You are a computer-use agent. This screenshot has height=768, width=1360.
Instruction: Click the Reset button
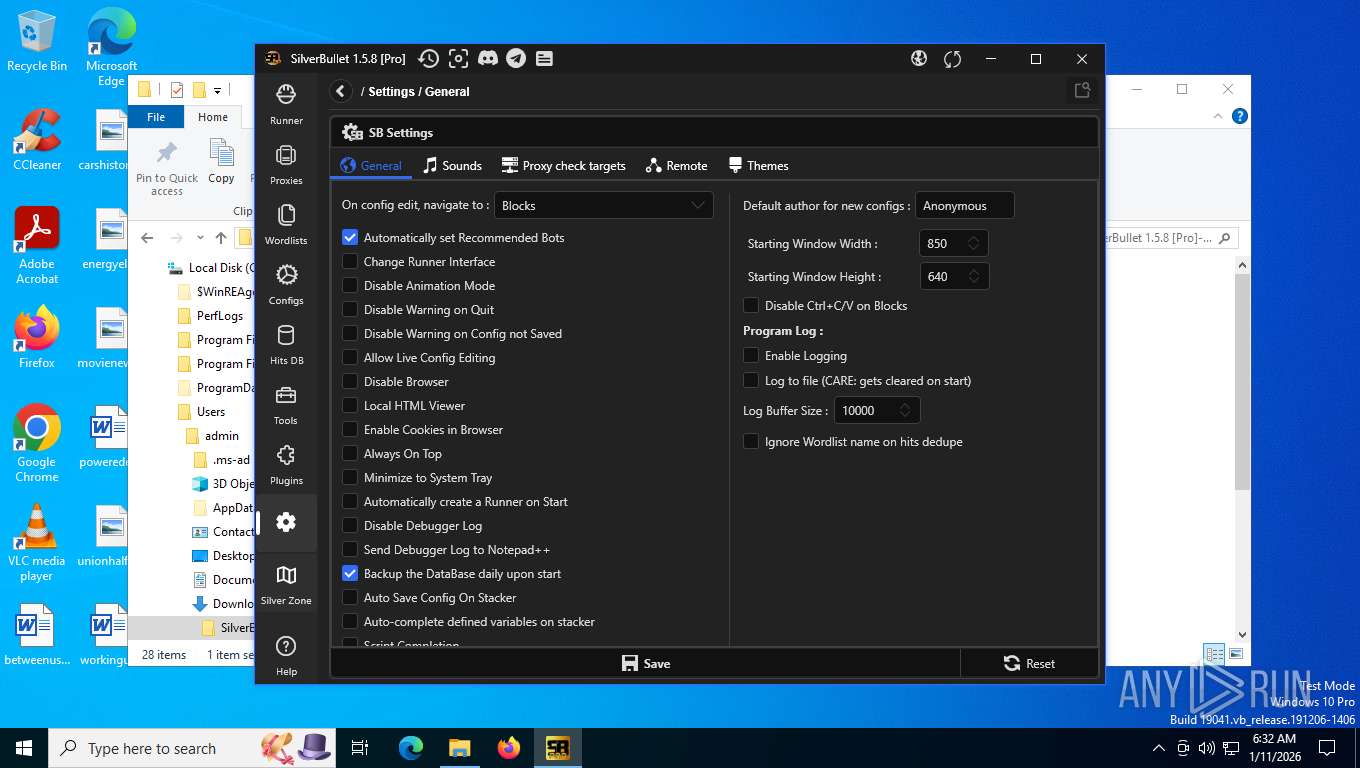[1029, 663]
